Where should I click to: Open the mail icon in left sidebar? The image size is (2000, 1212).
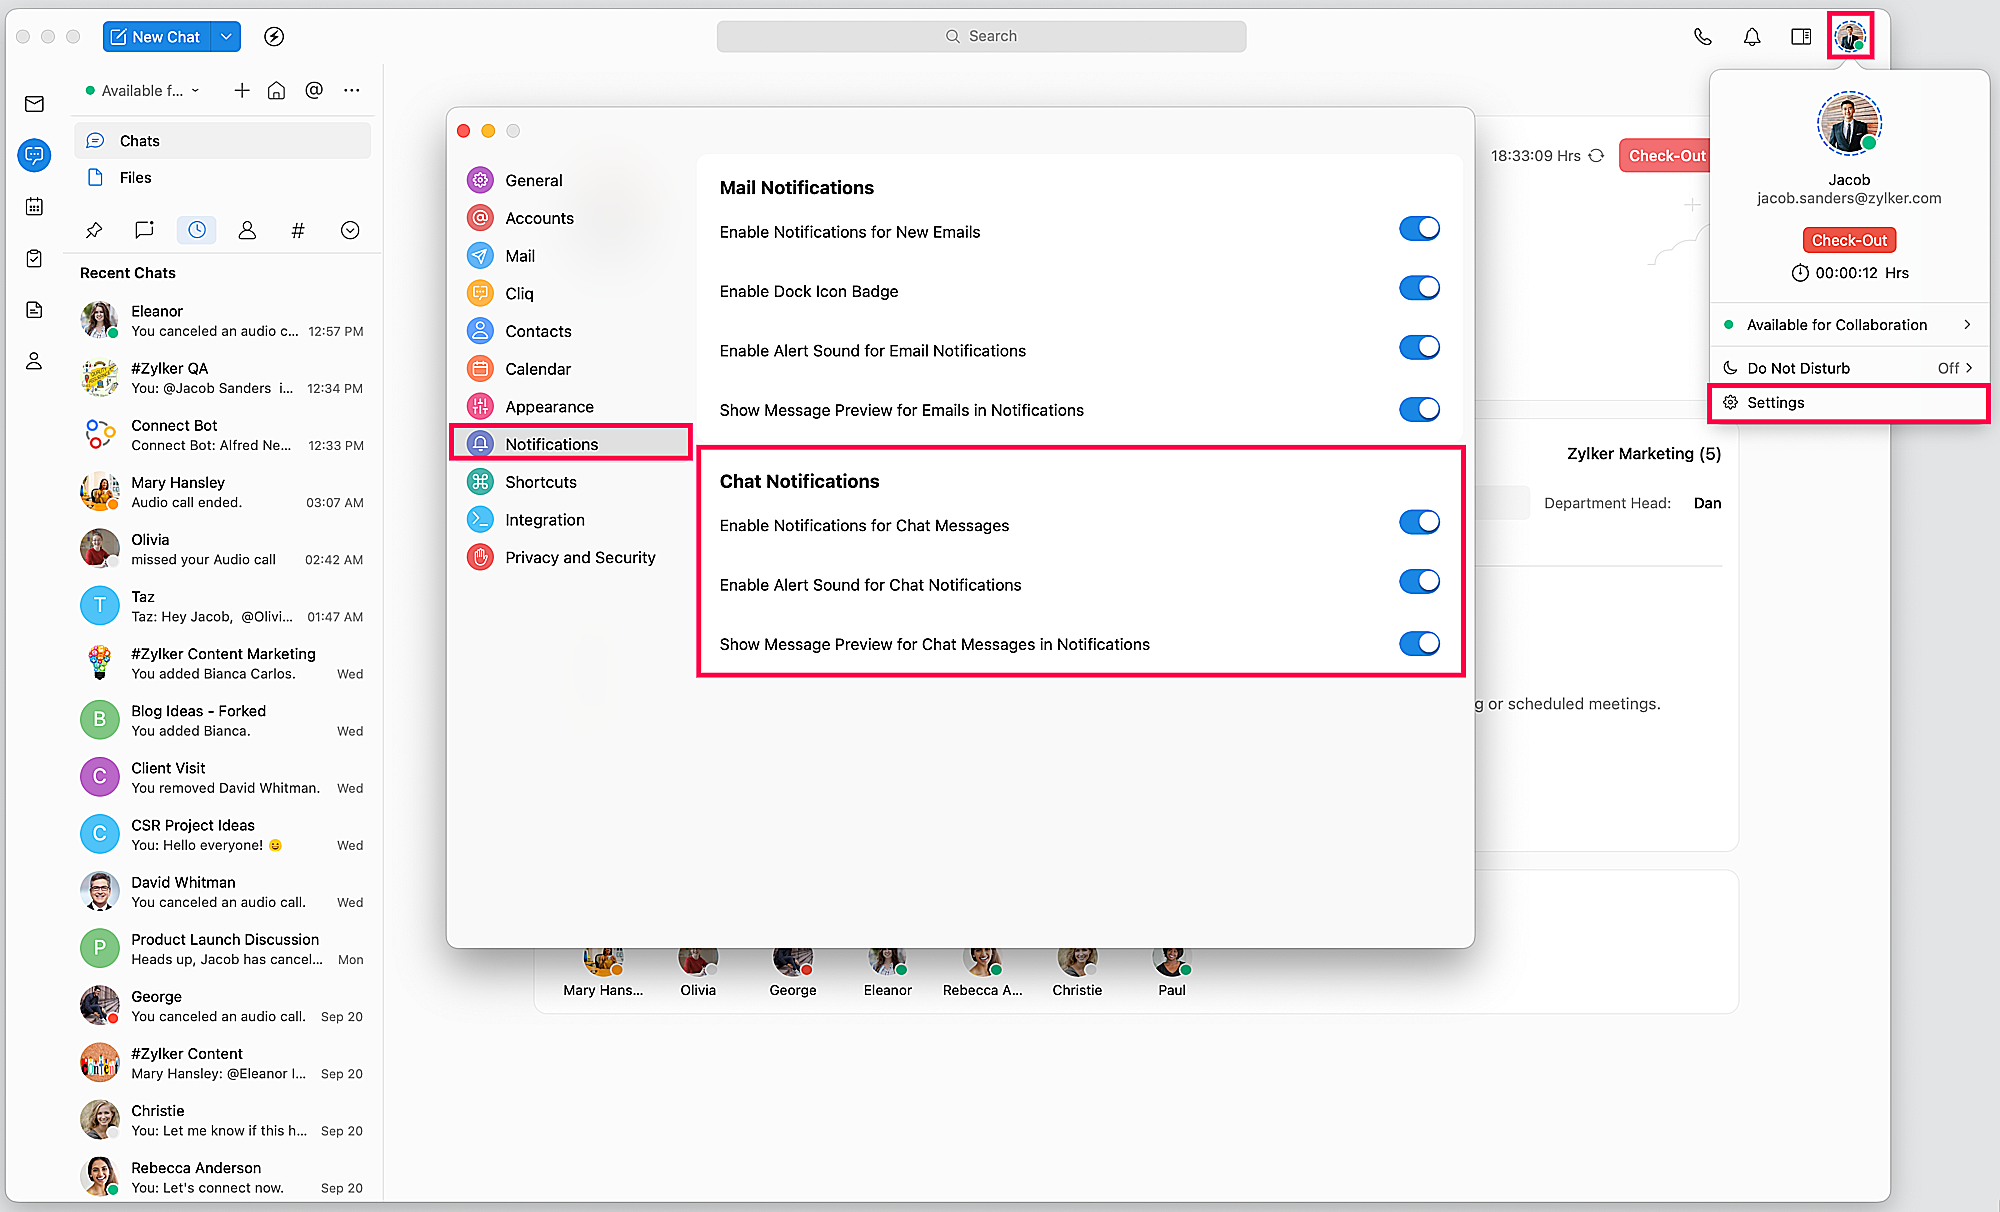(x=34, y=104)
